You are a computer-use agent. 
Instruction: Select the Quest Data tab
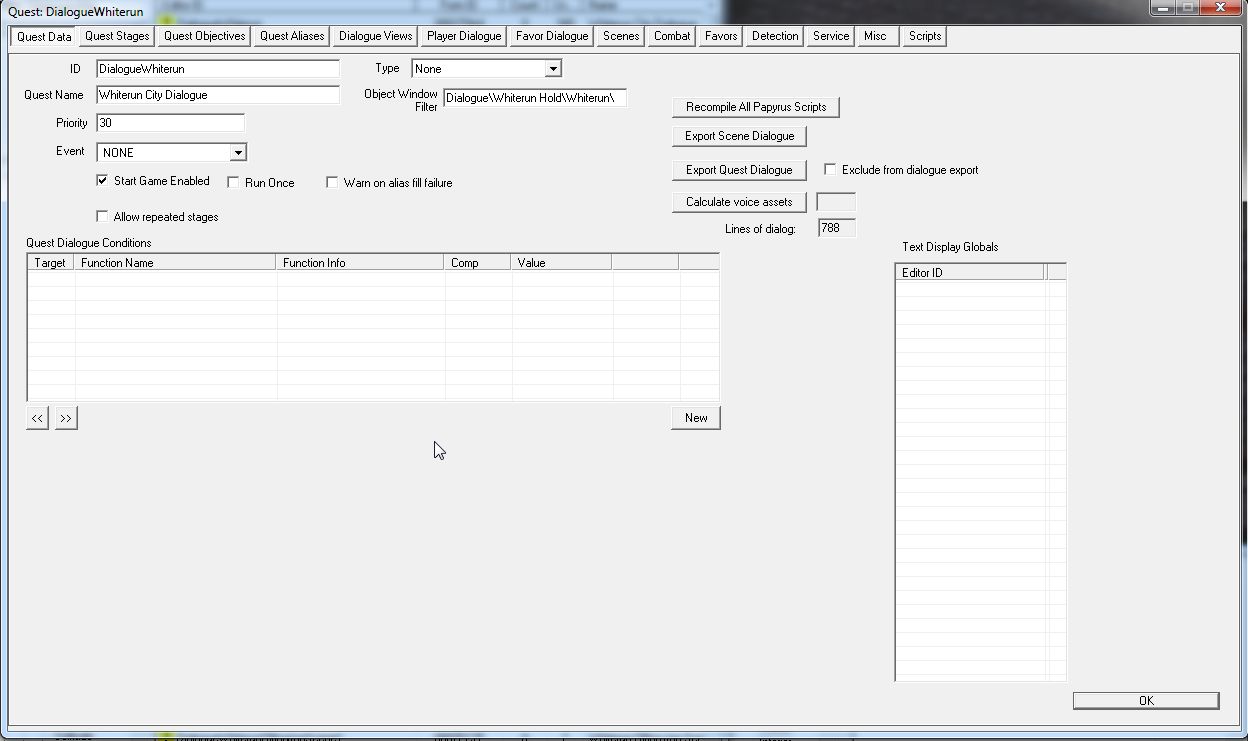tap(44, 36)
